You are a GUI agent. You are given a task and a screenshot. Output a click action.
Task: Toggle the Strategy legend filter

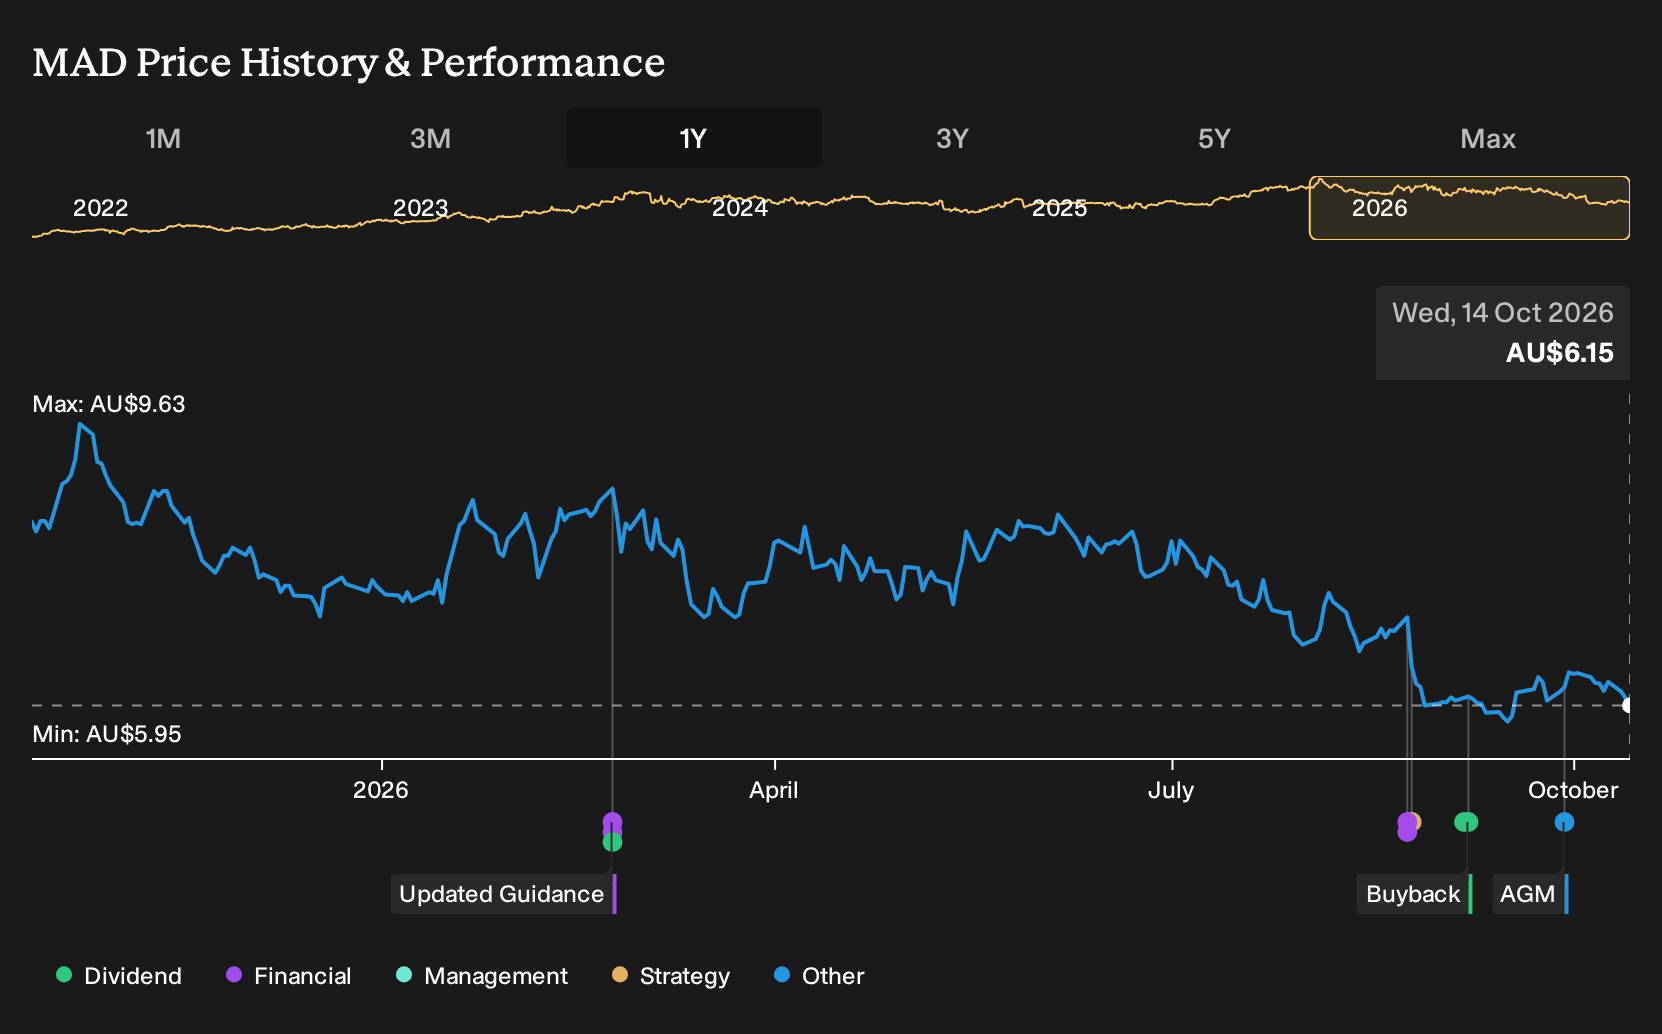tap(671, 976)
